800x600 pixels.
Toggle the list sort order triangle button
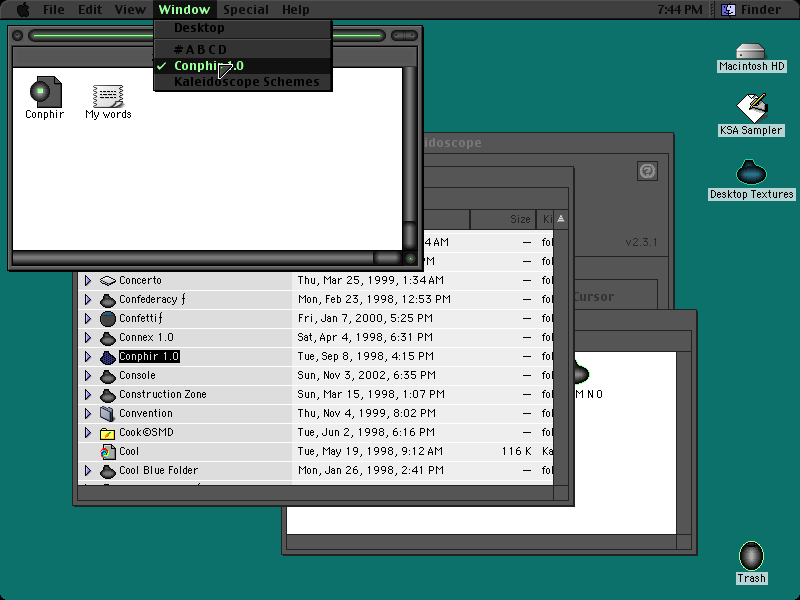pos(561,219)
